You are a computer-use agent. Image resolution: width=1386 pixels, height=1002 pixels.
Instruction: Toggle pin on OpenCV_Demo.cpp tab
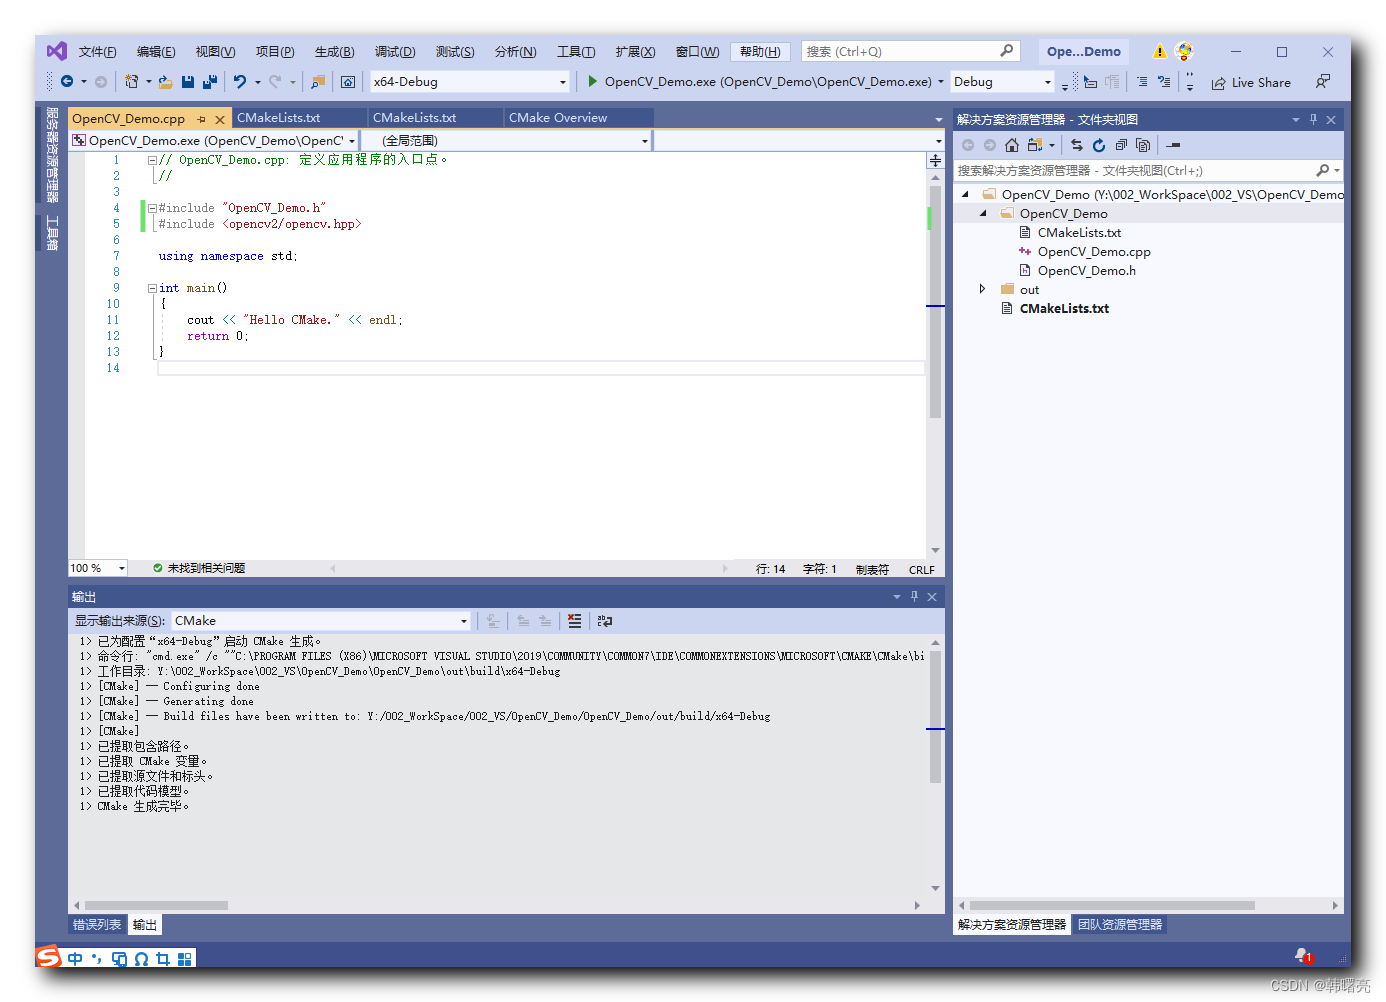(x=202, y=119)
